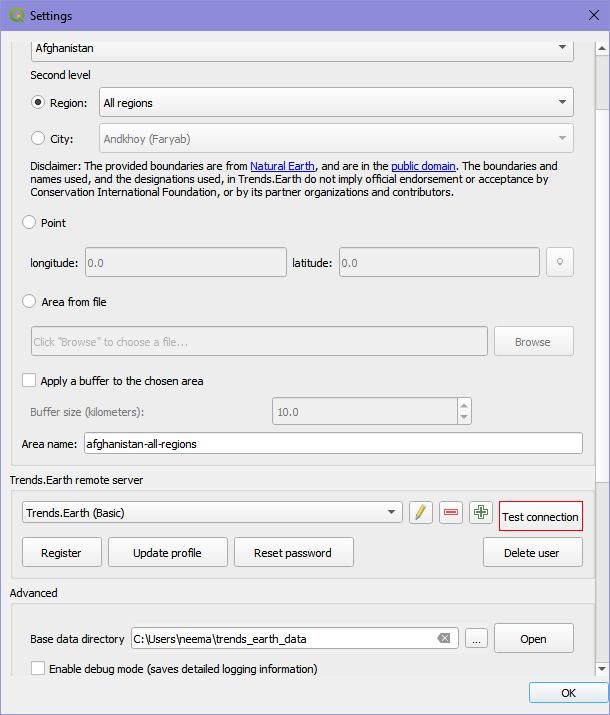Open the base data directory folder
Image resolution: width=610 pixels, height=715 pixels.
click(533, 638)
